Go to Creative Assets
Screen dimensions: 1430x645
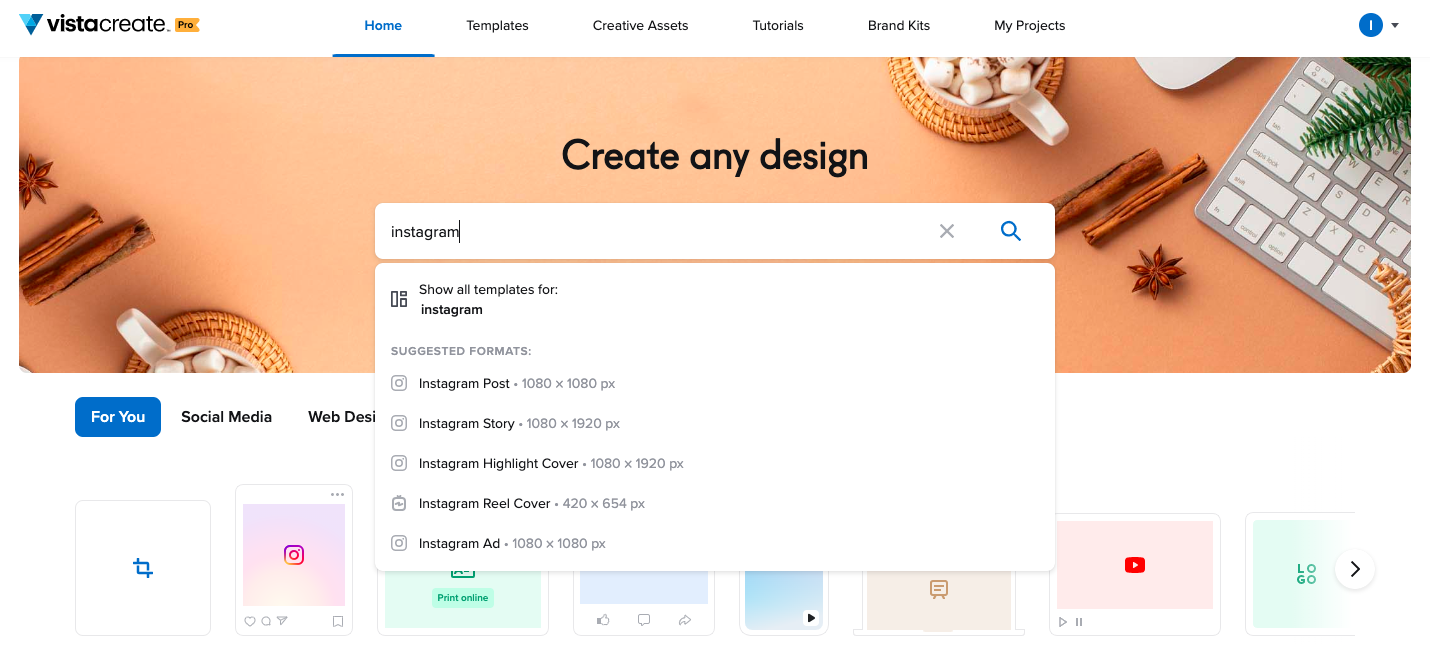(x=640, y=26)
